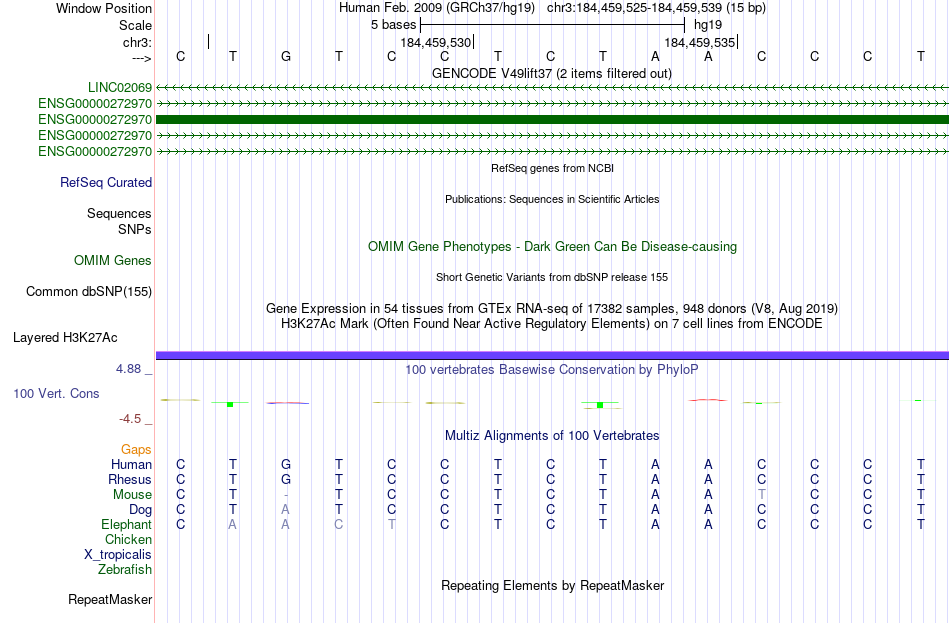Viewport: 950px width, 623px height.
Task: Select the Human alignment row label
Action: pos(131,465)
